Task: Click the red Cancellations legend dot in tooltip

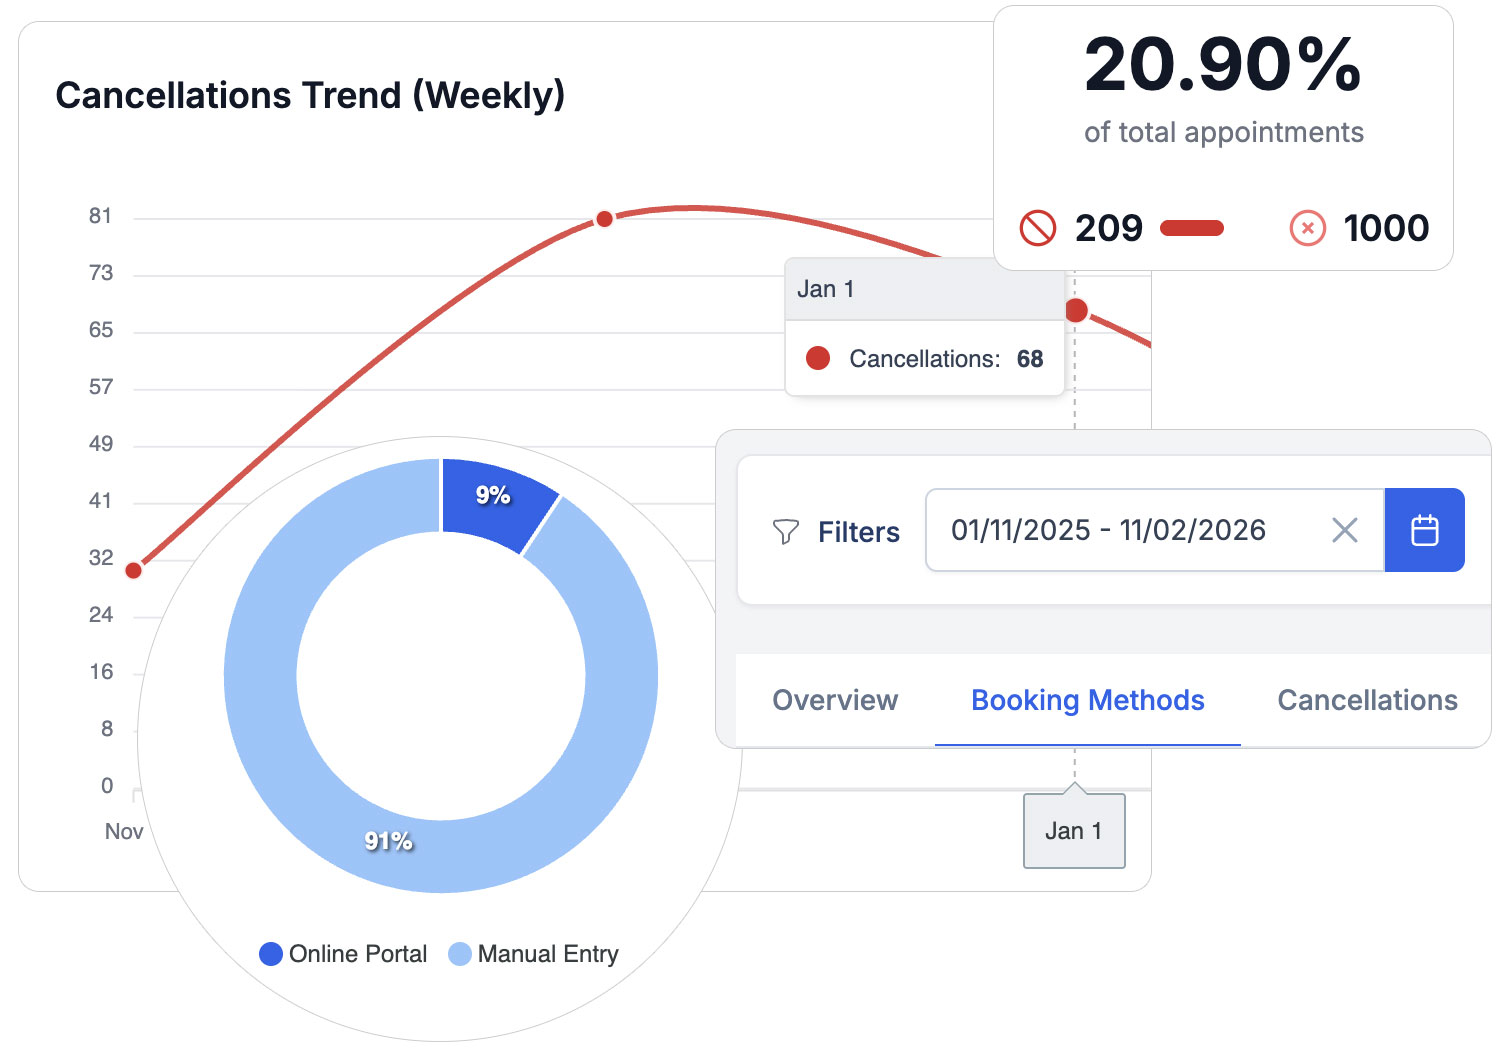Action: pyautogui.click(x=817, y=358)
